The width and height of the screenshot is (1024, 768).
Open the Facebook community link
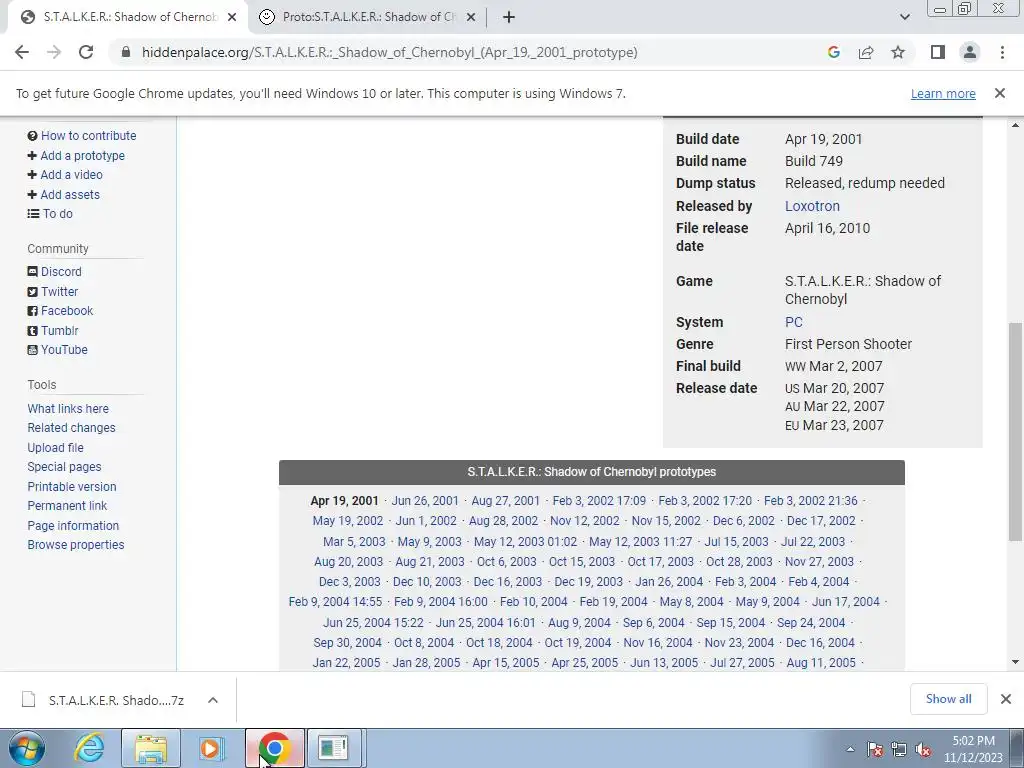click(x=67, y=311)
